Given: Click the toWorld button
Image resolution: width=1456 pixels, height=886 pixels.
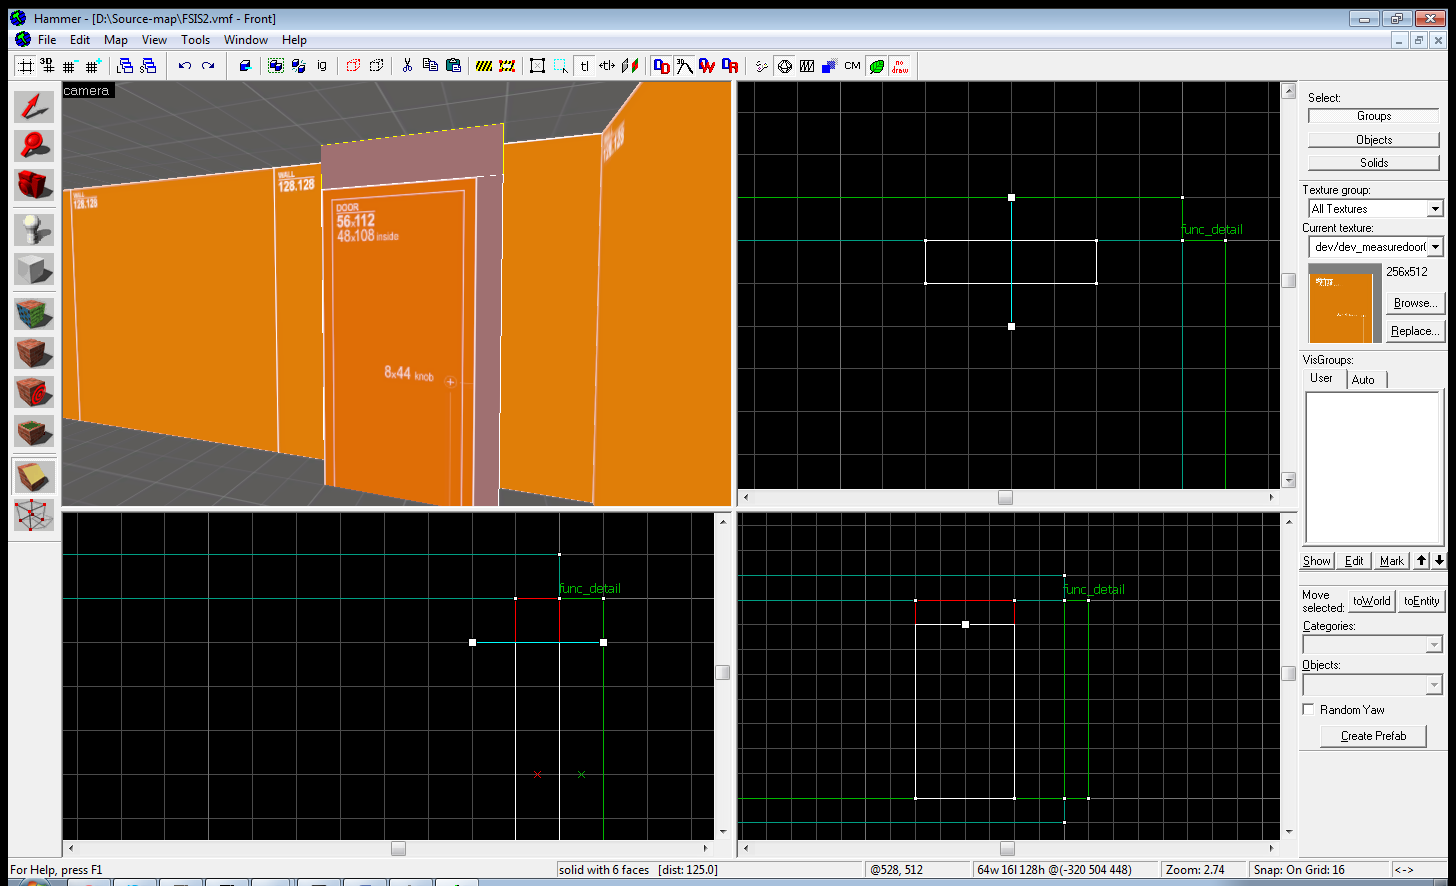Looking at the screenshot, I should click(x=1371, y=600).
